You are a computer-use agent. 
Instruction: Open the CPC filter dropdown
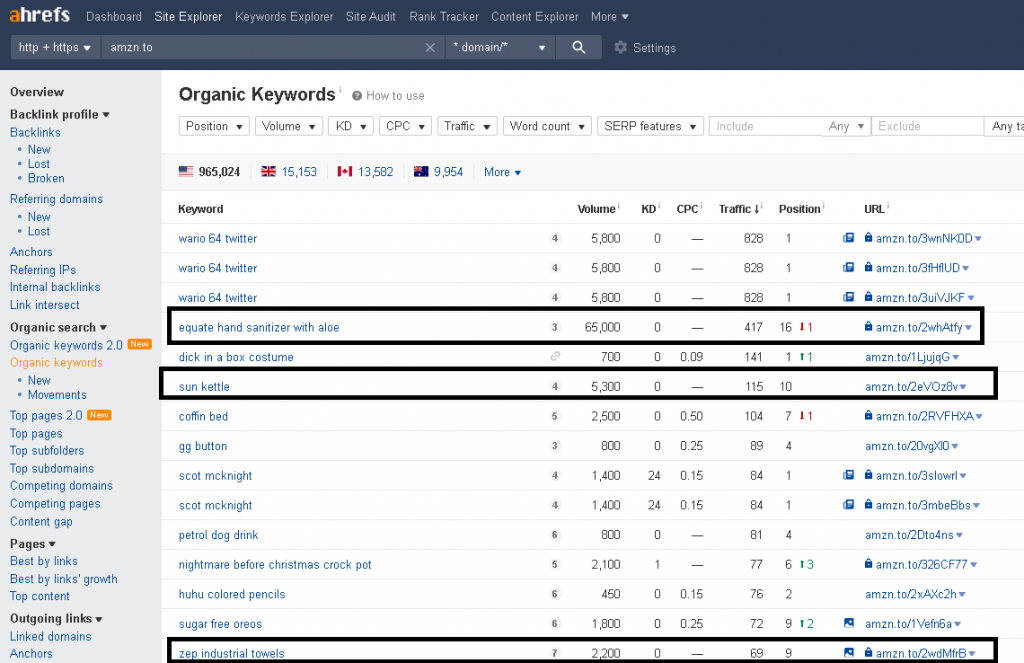click(x=405, y=126)
